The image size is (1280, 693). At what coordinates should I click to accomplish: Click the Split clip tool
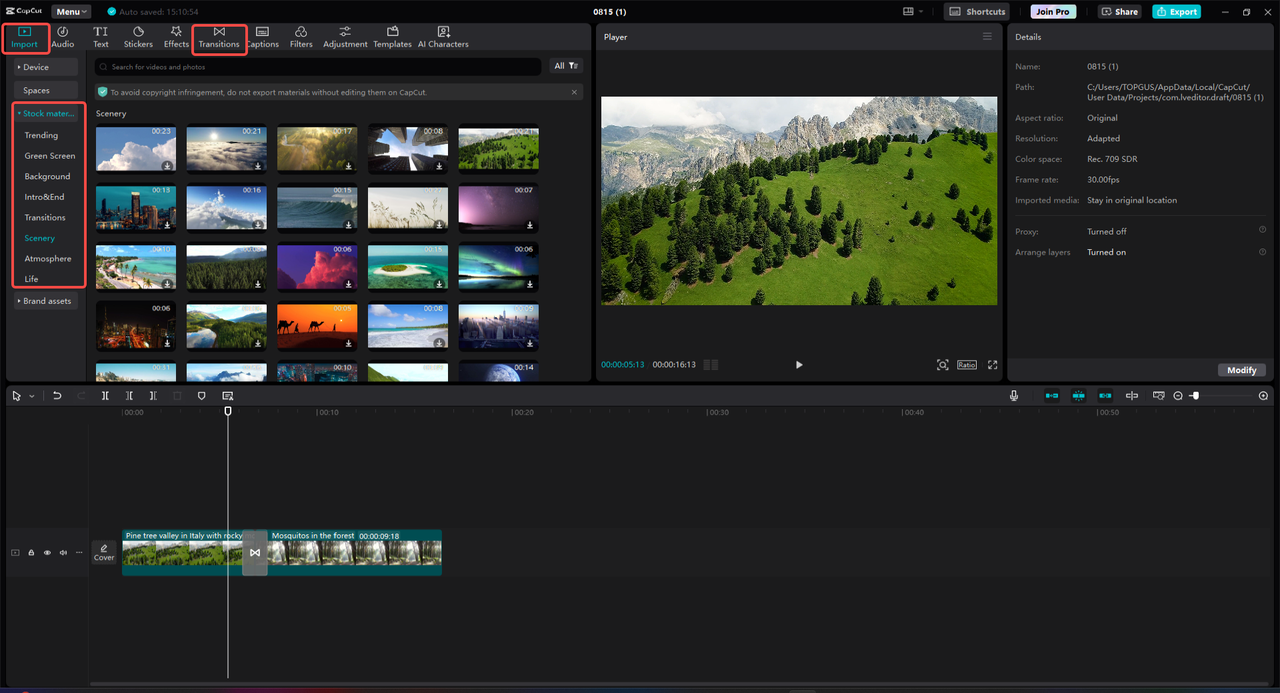click(105, 396)
